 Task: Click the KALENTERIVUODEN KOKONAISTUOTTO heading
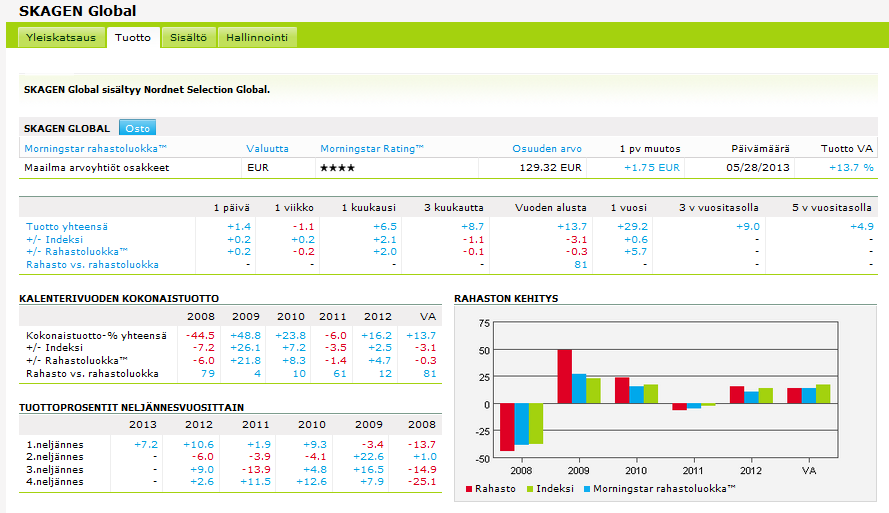click(x=119, y=298)
